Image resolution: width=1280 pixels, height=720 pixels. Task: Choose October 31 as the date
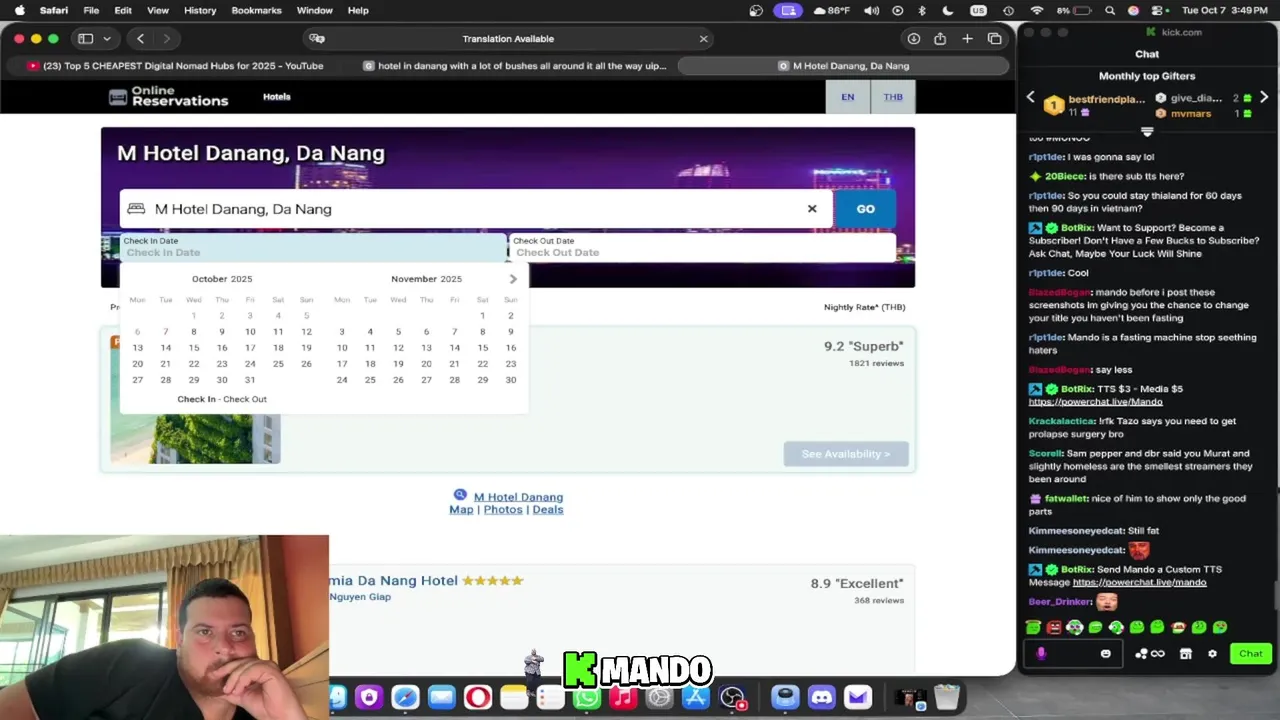click(x=250, y=380)
